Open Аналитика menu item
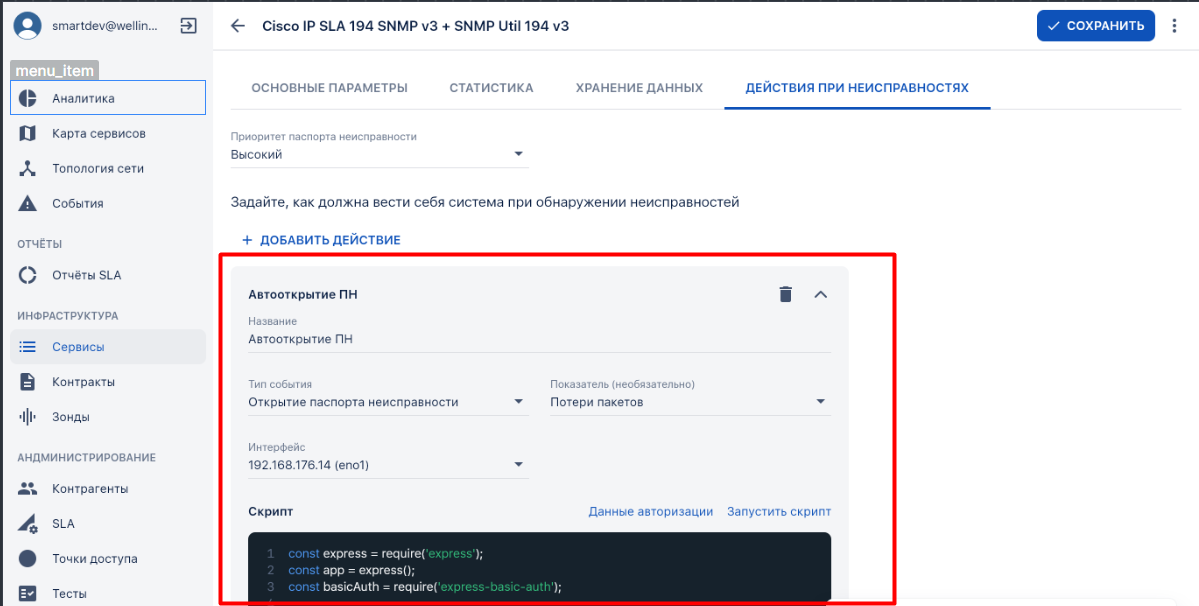The width and height of the screenshot is (1199, 606). pyautogui.click(x=108, y=98)
